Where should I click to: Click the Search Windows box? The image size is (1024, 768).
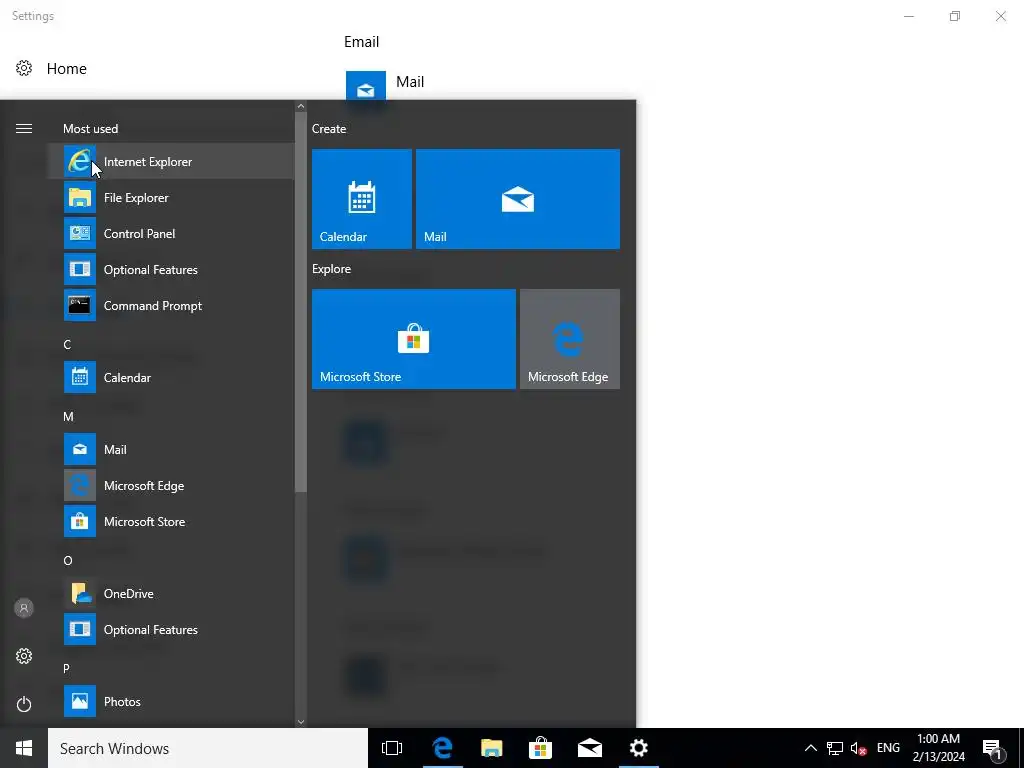pos(208,748)
